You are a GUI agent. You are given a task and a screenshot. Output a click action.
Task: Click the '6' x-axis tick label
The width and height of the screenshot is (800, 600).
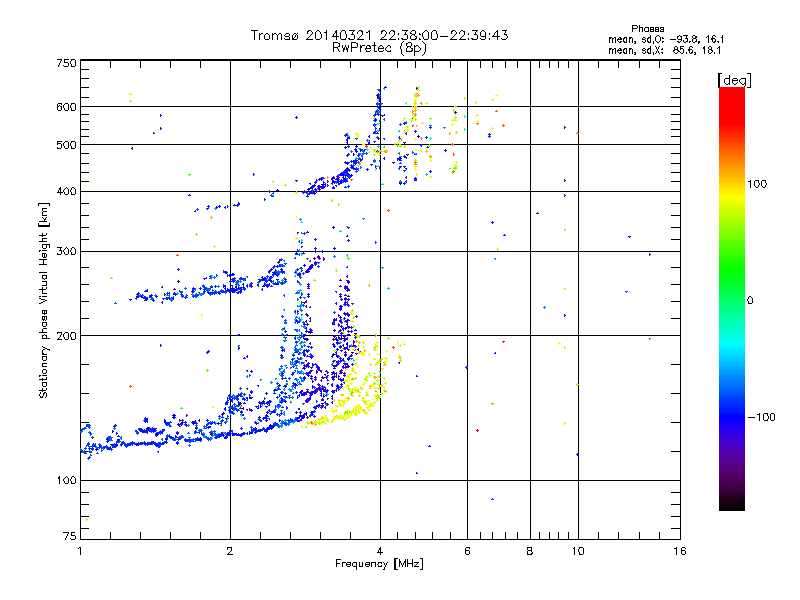467,551
